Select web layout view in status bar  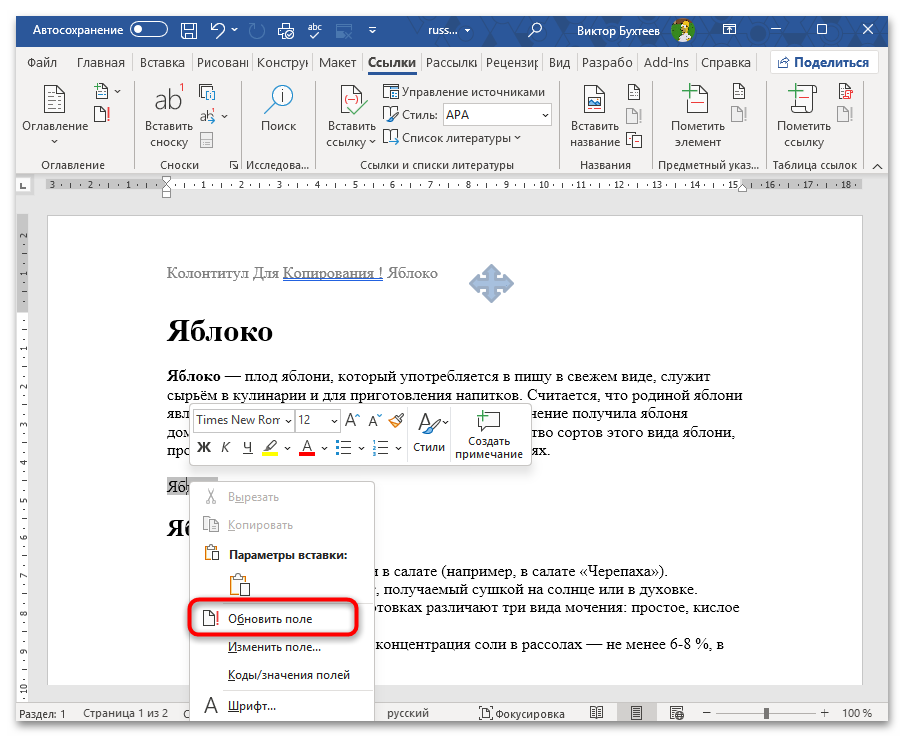click(x=676, y=713)
